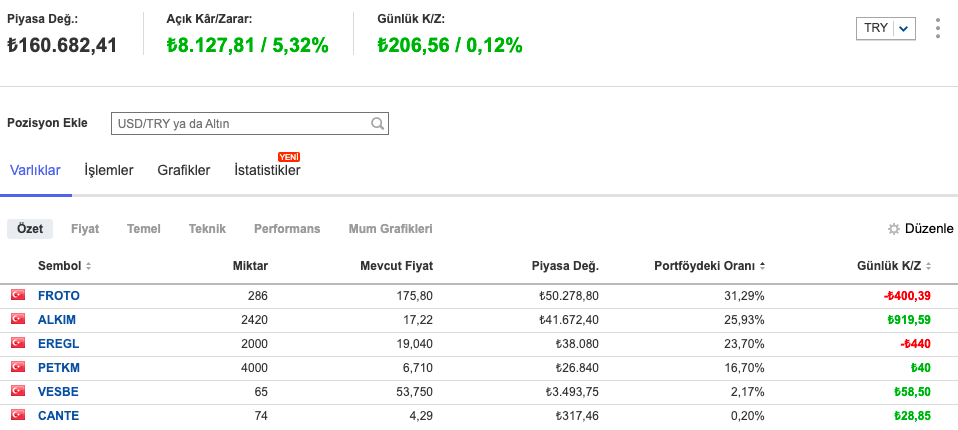Screen dimensions: 958x430
Task: Click the Turkish flag next to ALKIM
Action: click(17, 320)
